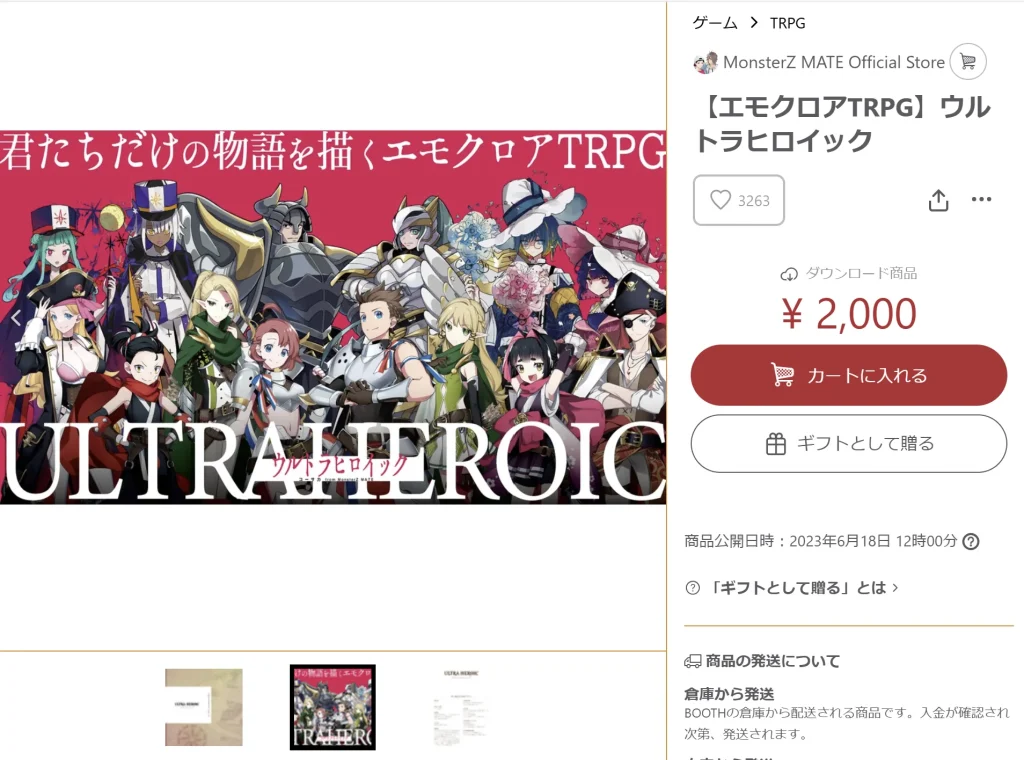Click the main ULTRA HEROIC product image

pos(333,317)
